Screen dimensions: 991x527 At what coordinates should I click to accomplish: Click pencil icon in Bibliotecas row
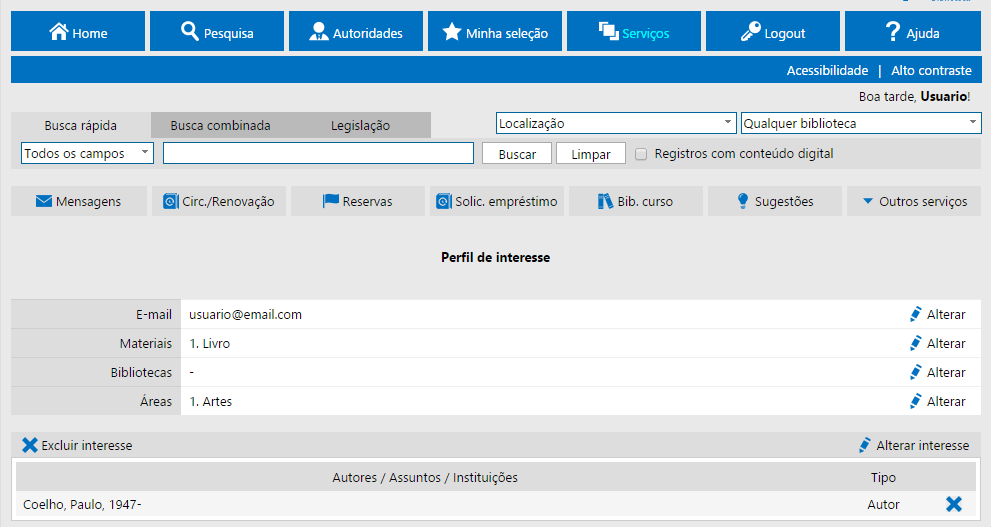(x=915, y=372)
